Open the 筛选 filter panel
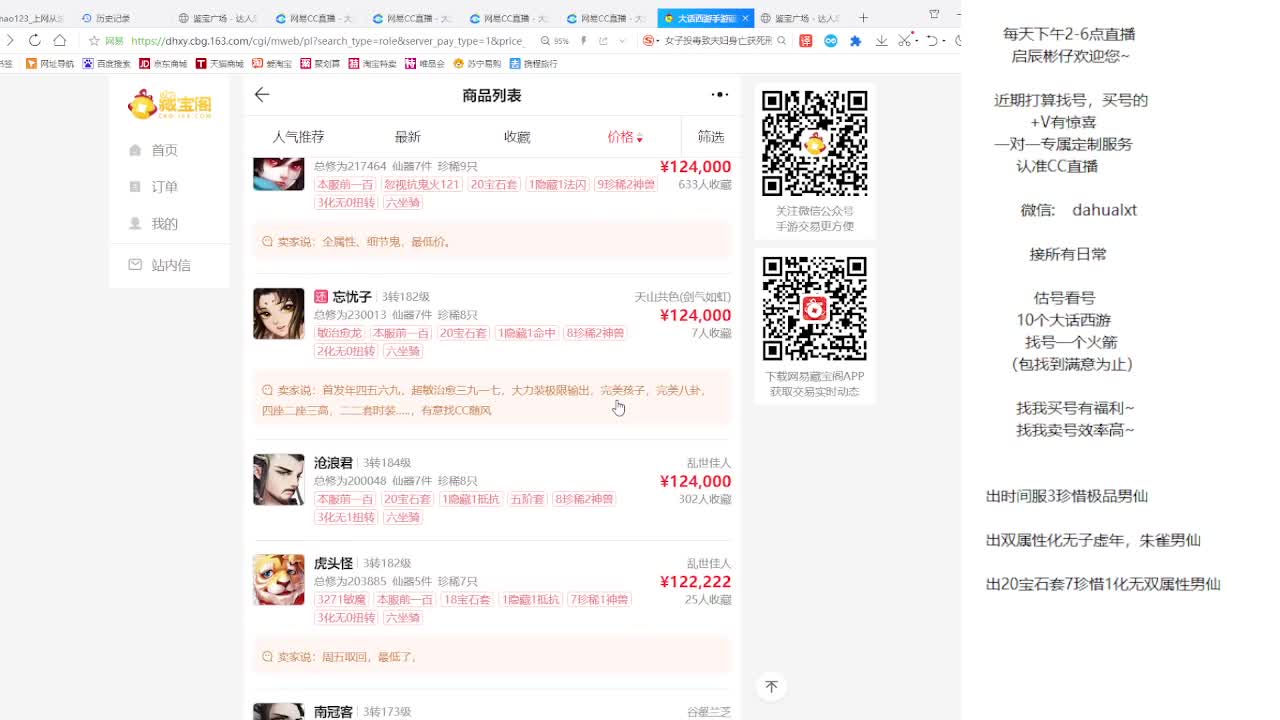 (x=711, y=137)
